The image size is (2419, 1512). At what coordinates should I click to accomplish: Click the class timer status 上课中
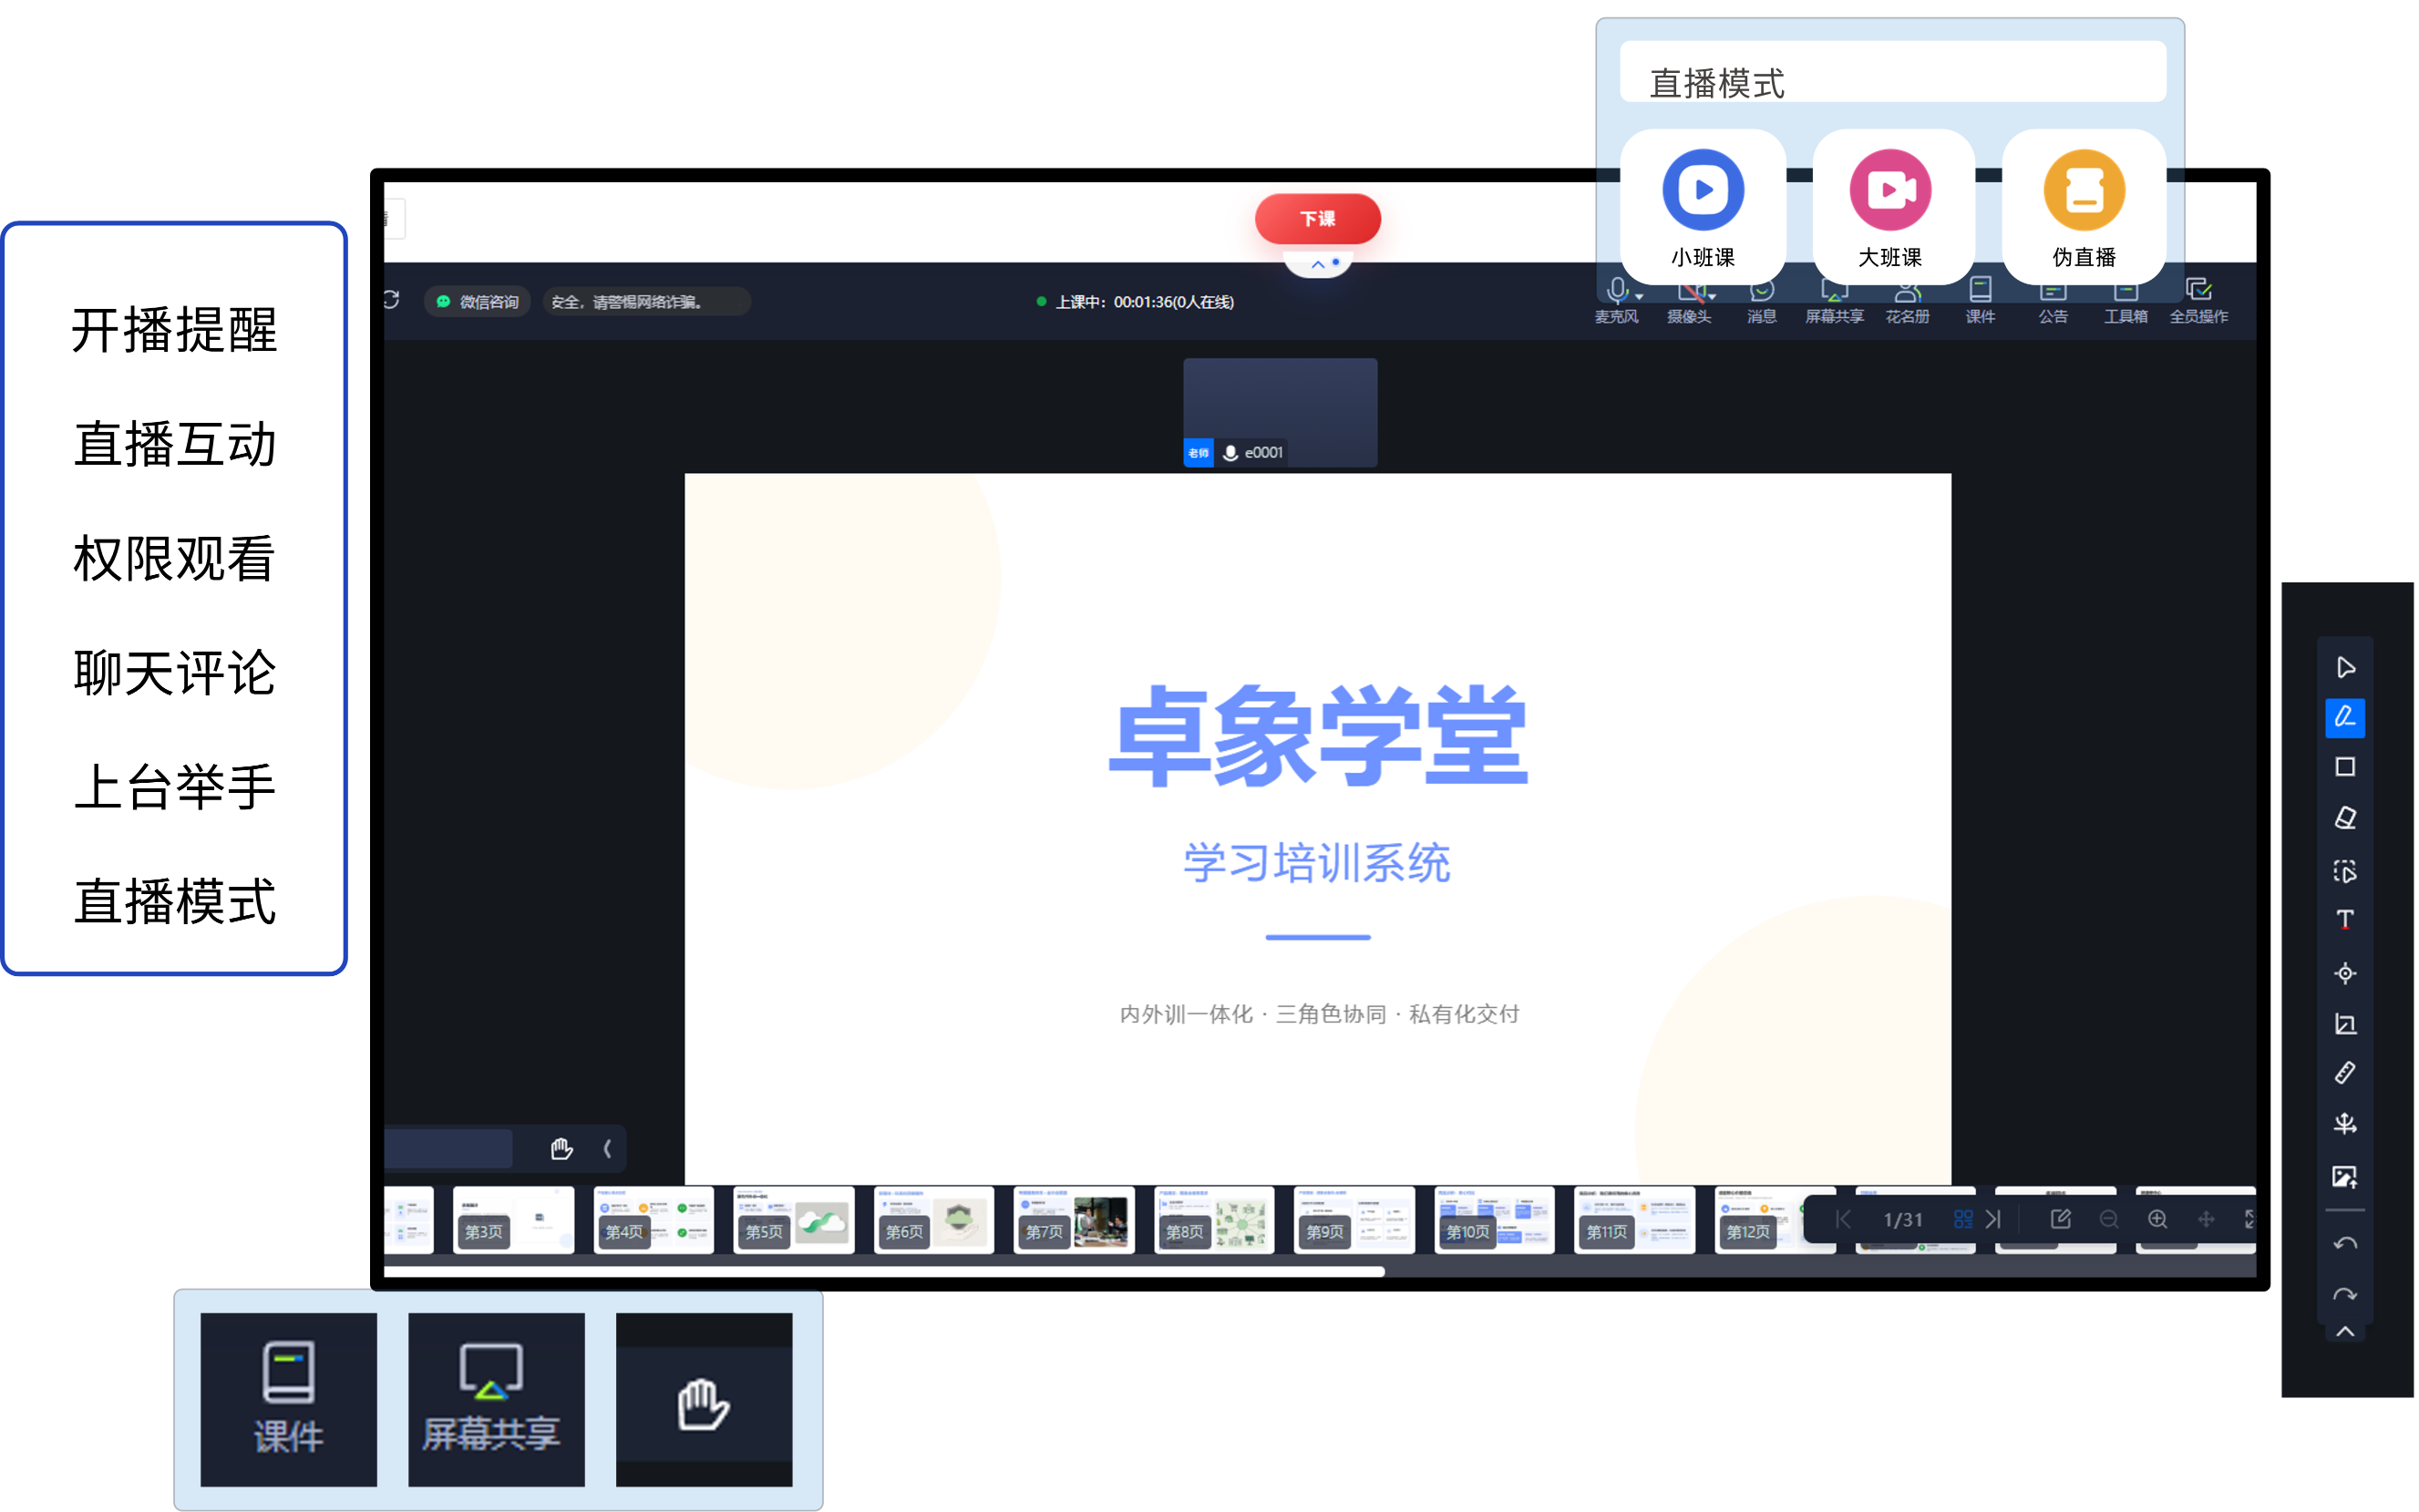[x=1135, y=302]
